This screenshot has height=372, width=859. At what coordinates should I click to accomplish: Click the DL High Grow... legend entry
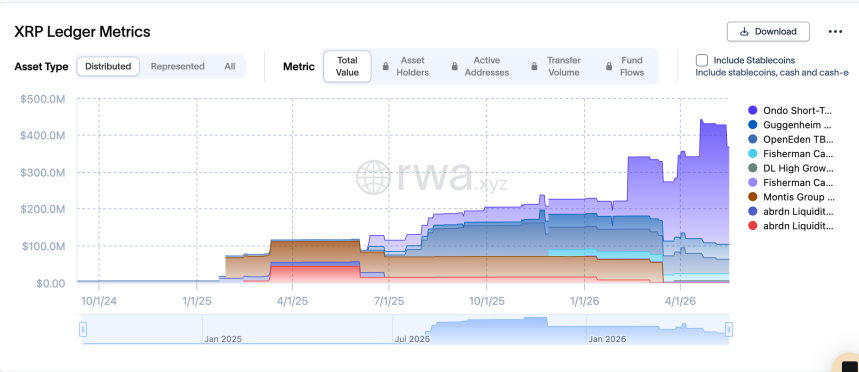(791, 168)
